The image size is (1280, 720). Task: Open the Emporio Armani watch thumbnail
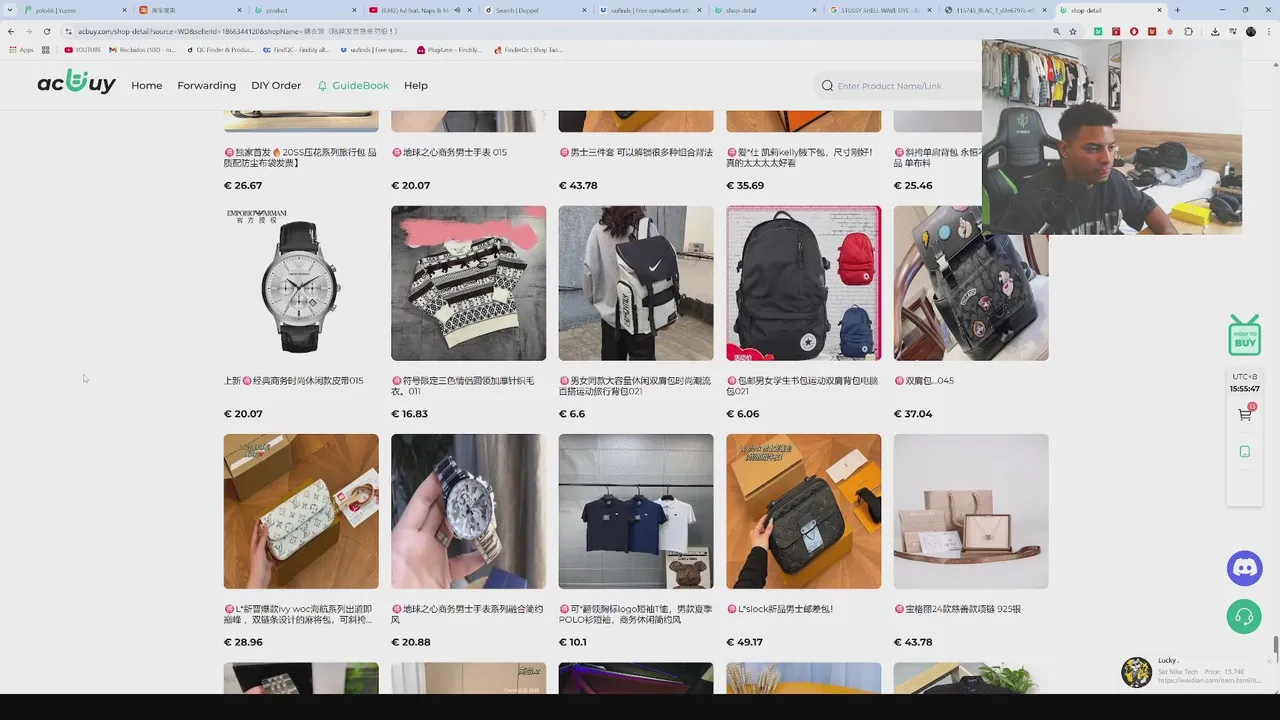point(301,283)
